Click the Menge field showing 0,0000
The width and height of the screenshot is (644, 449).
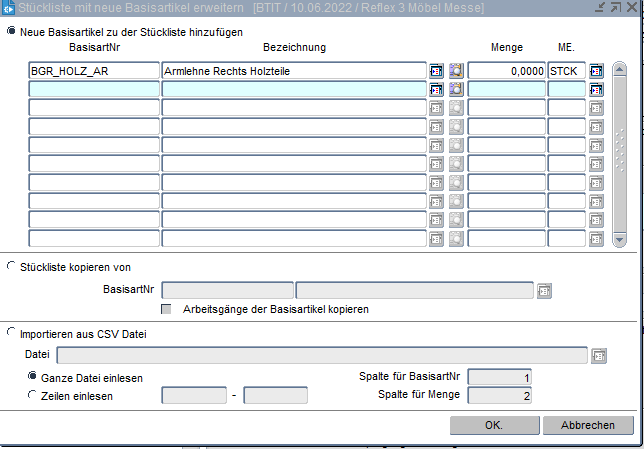click(506, 71)
